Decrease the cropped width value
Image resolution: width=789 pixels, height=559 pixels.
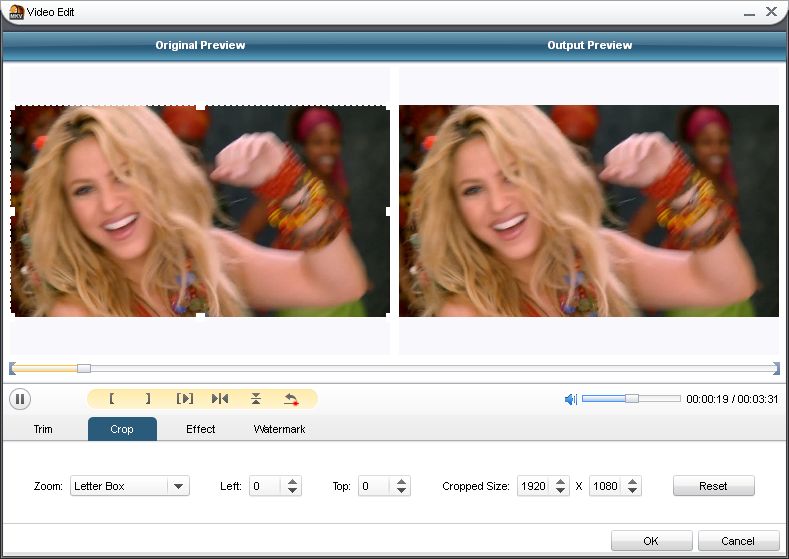[x=561, y=491]
